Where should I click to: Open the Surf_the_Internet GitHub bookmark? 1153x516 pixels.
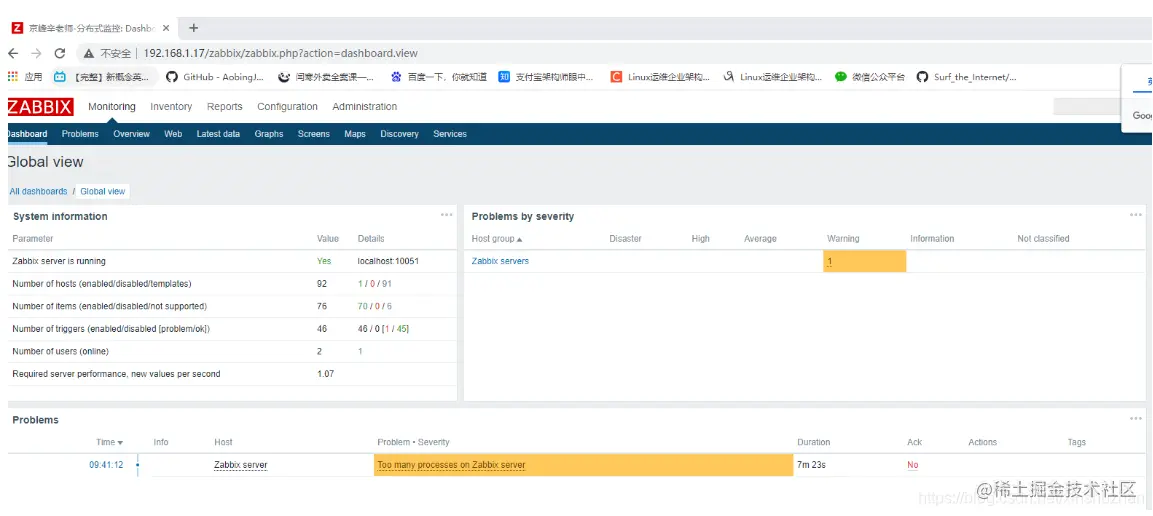(967, 76)
